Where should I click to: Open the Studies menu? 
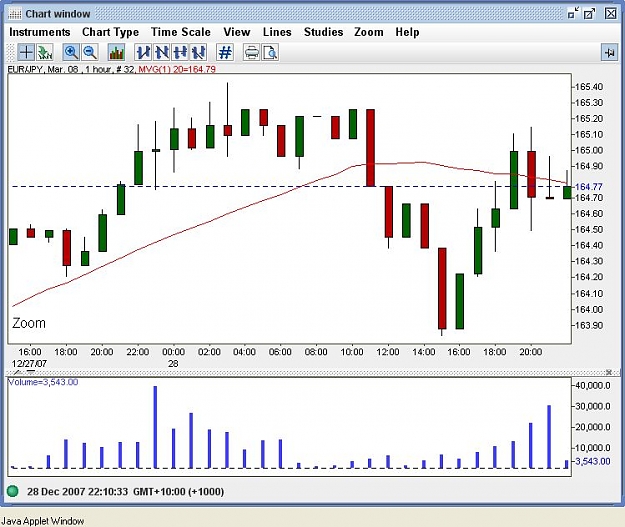tap(323, 32)
